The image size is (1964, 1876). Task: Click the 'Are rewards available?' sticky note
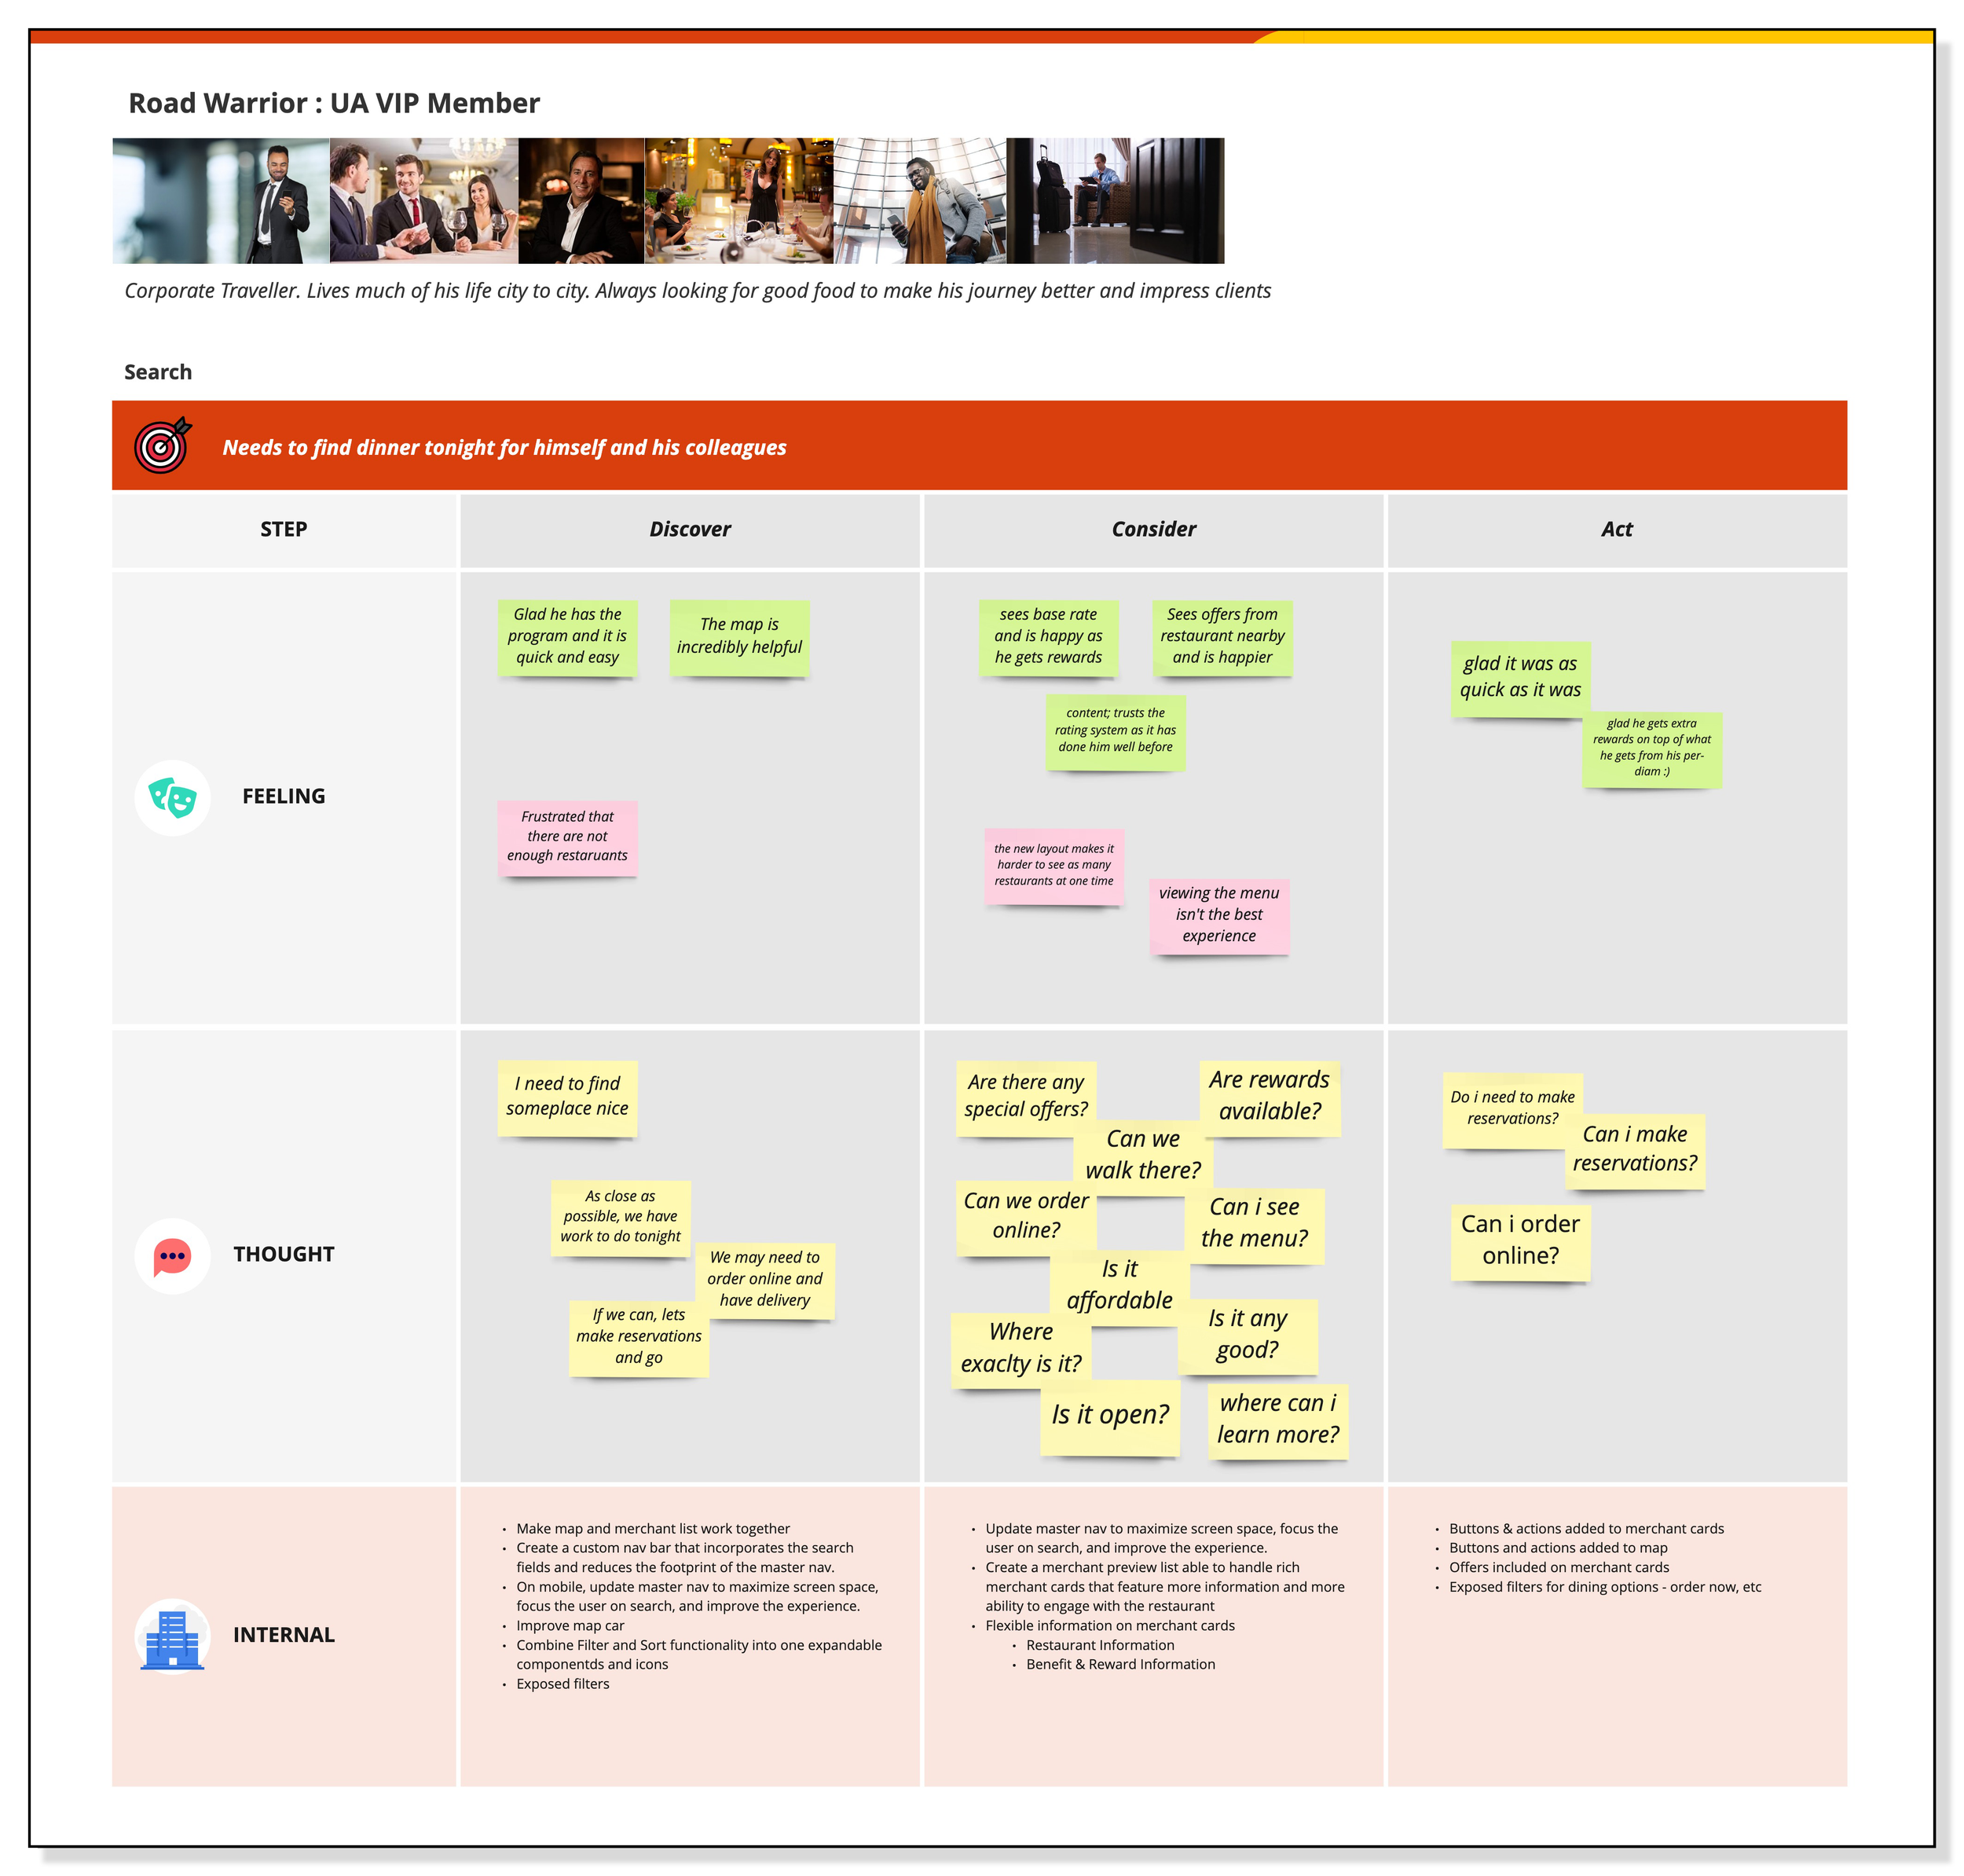pos(1269,1097)
